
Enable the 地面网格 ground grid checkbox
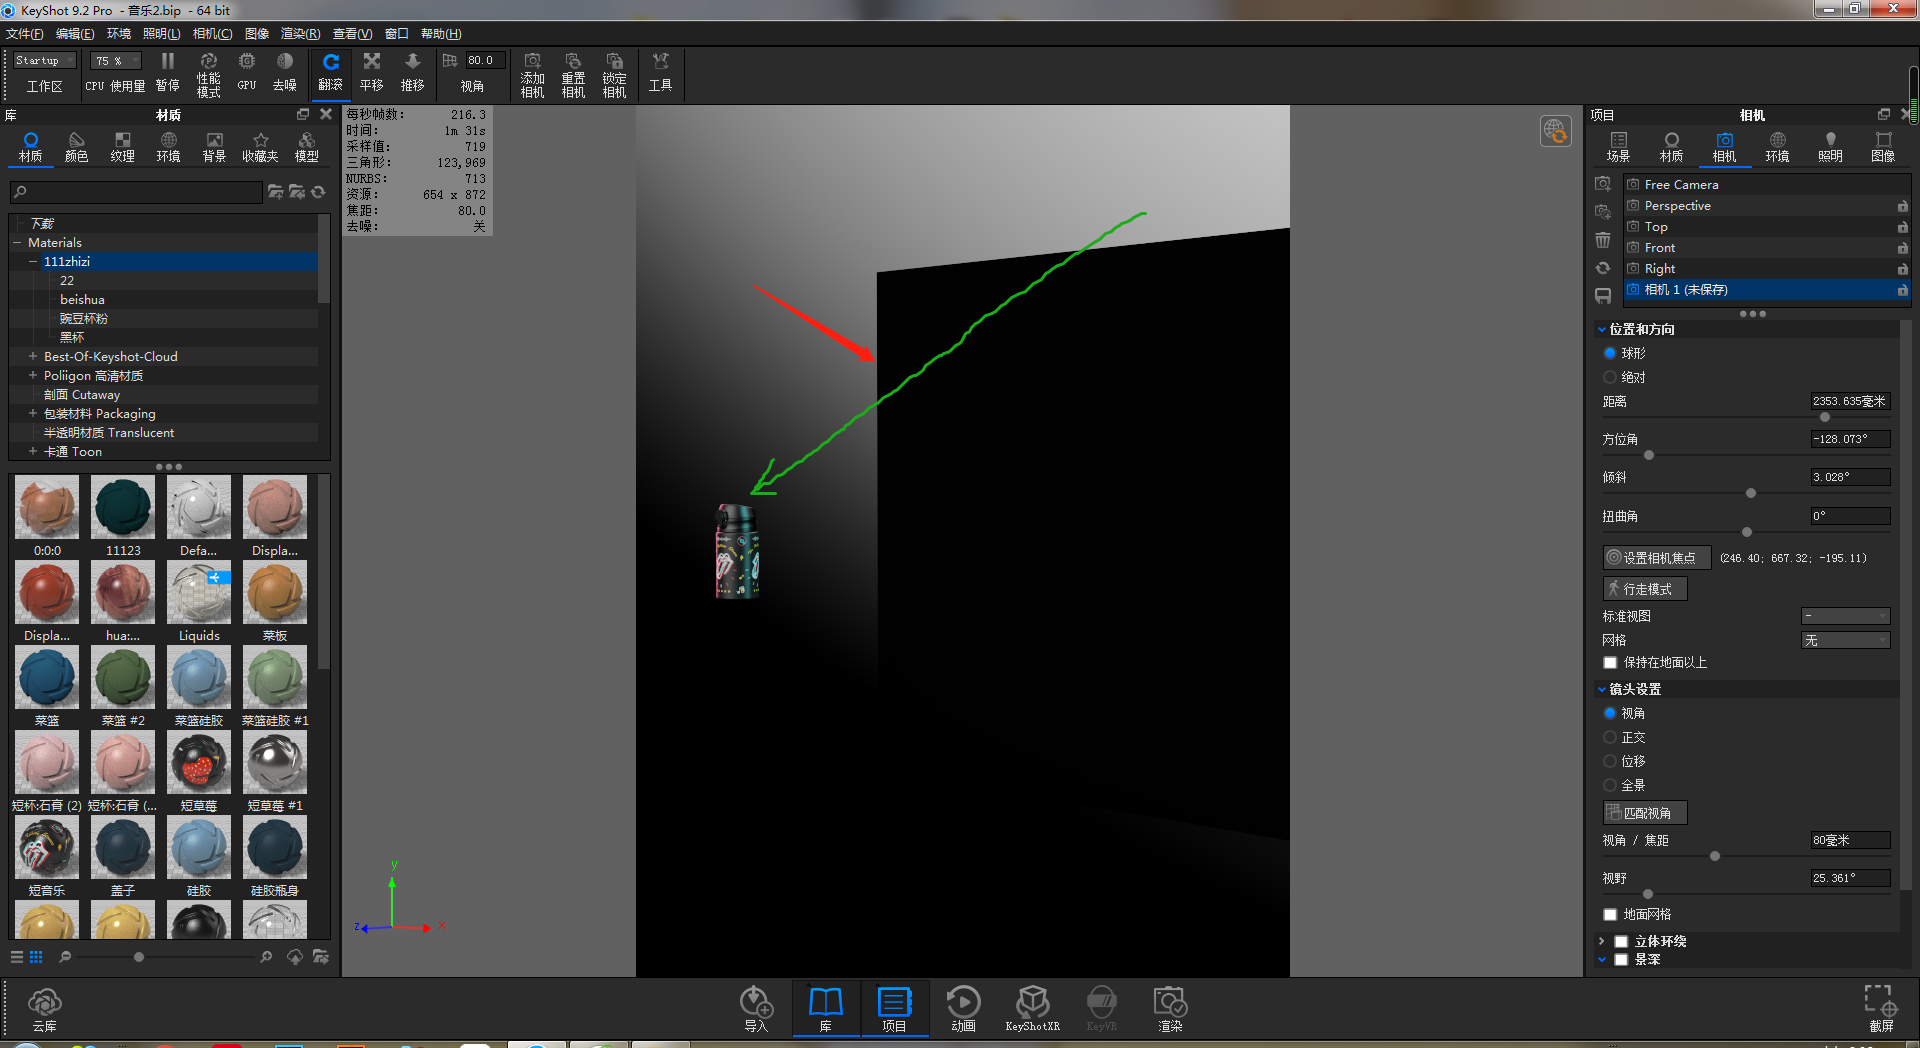1610,913
